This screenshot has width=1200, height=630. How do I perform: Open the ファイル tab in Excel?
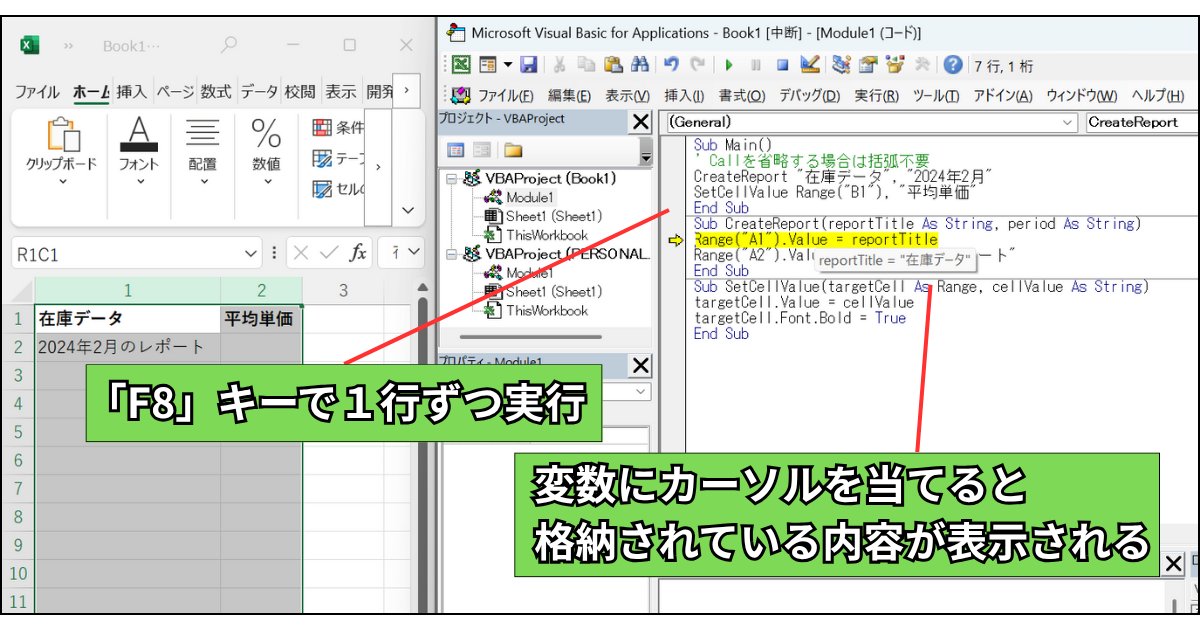37,92
